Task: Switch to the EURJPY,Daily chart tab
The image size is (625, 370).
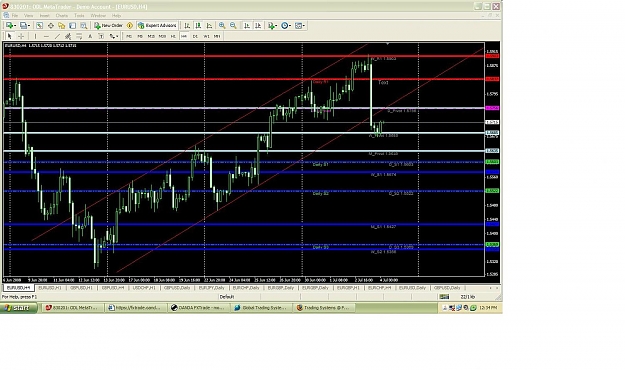Action: (x=212, y=287)
